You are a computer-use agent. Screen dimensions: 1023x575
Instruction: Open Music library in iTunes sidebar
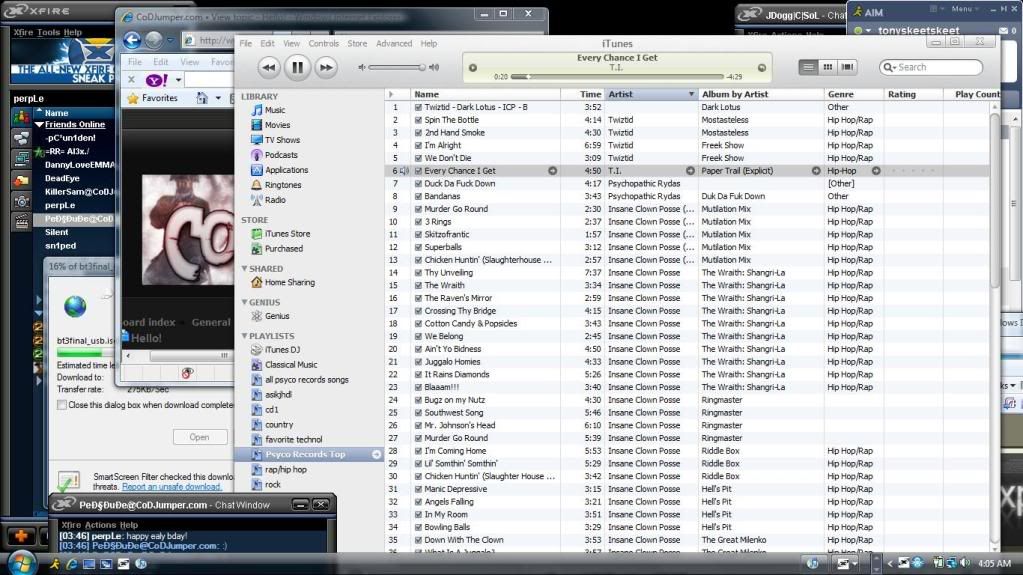275,110
